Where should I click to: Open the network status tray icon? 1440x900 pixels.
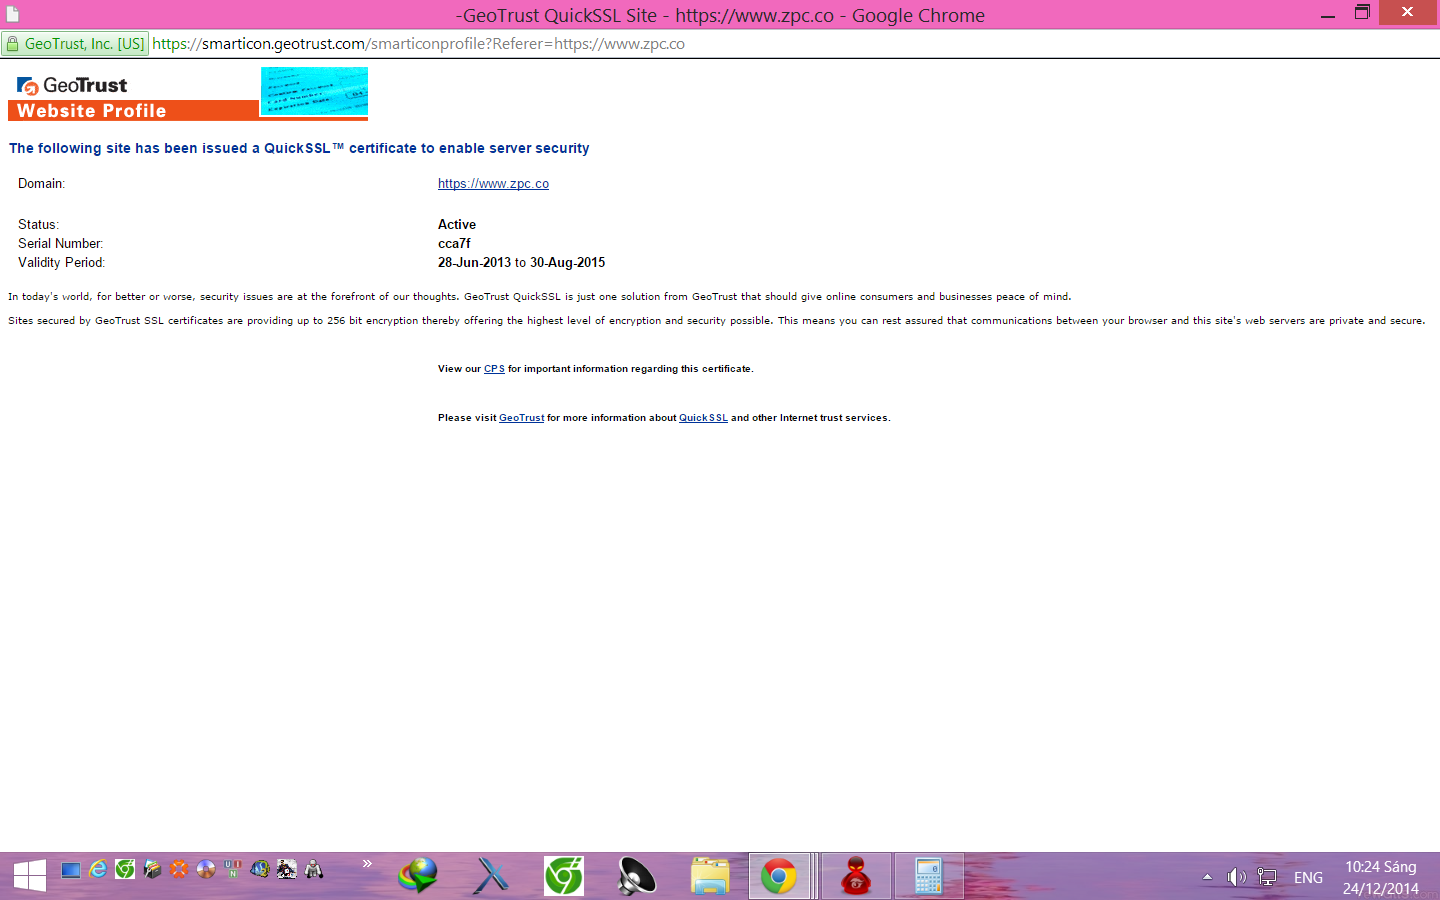[1267, 877]
